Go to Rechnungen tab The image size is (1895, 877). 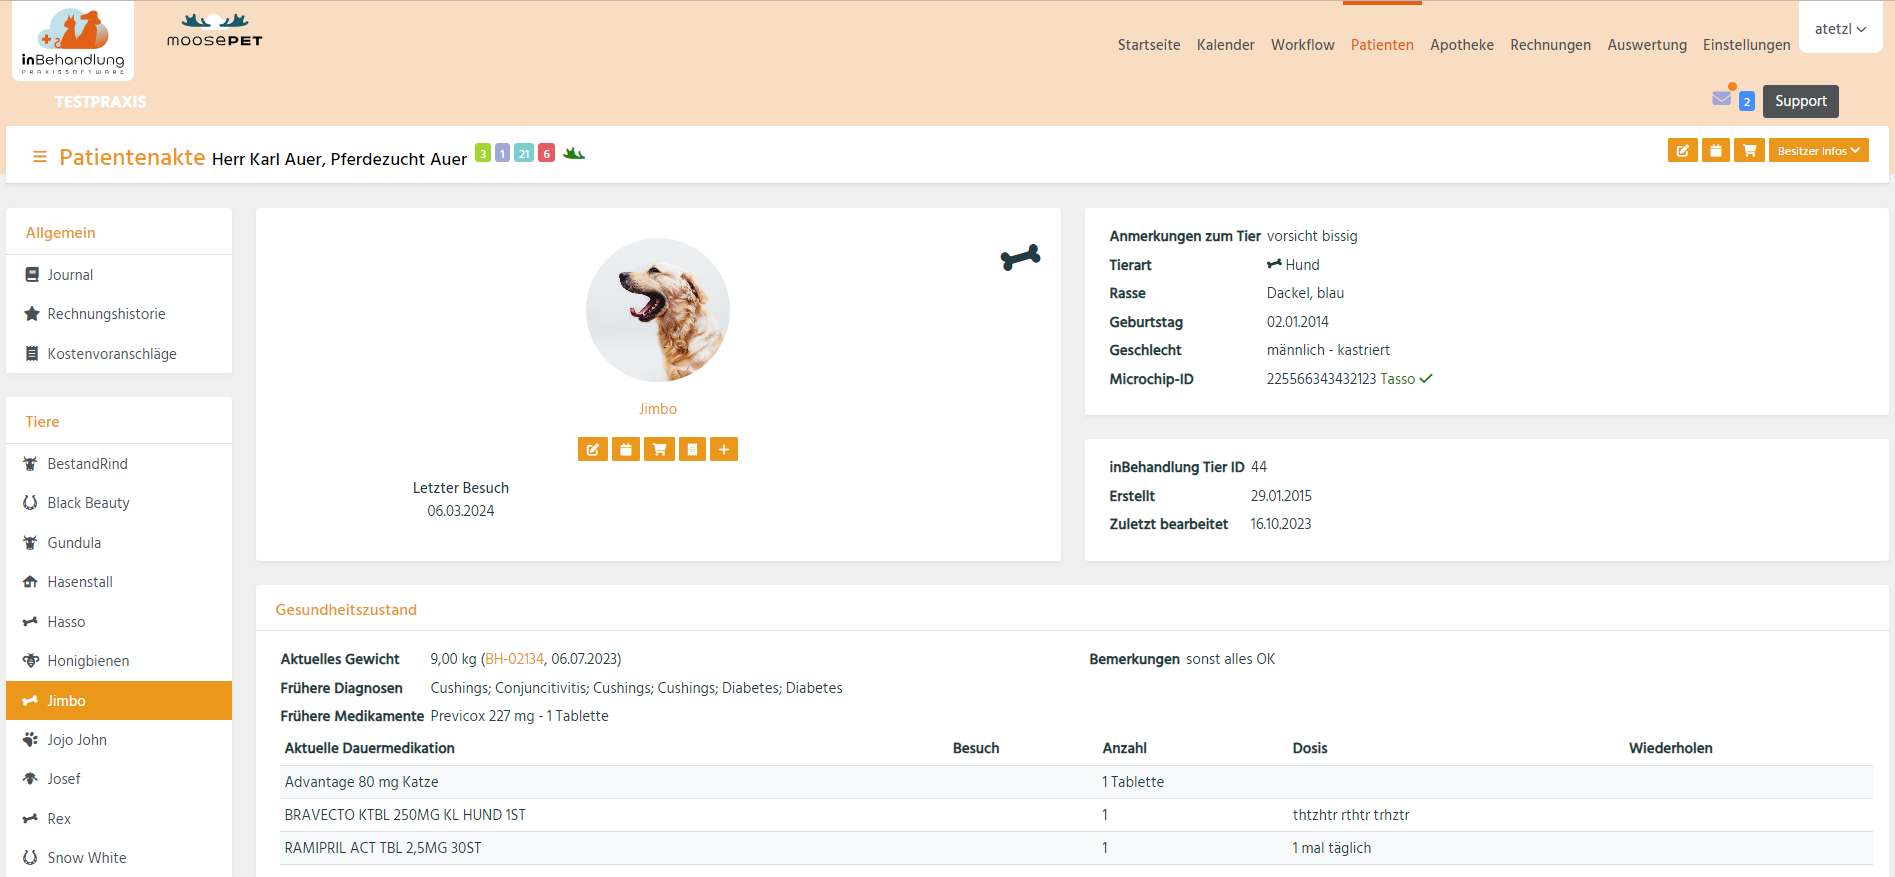click(x=1551, y=45)
